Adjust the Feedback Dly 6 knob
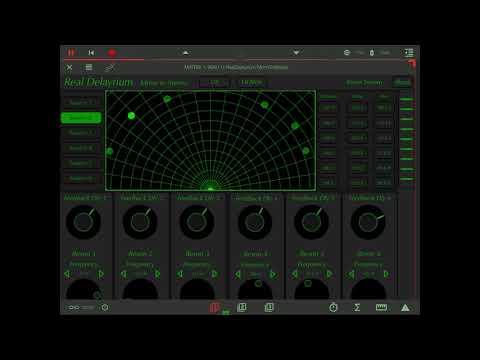480x360 pixels. click(368, 222)
